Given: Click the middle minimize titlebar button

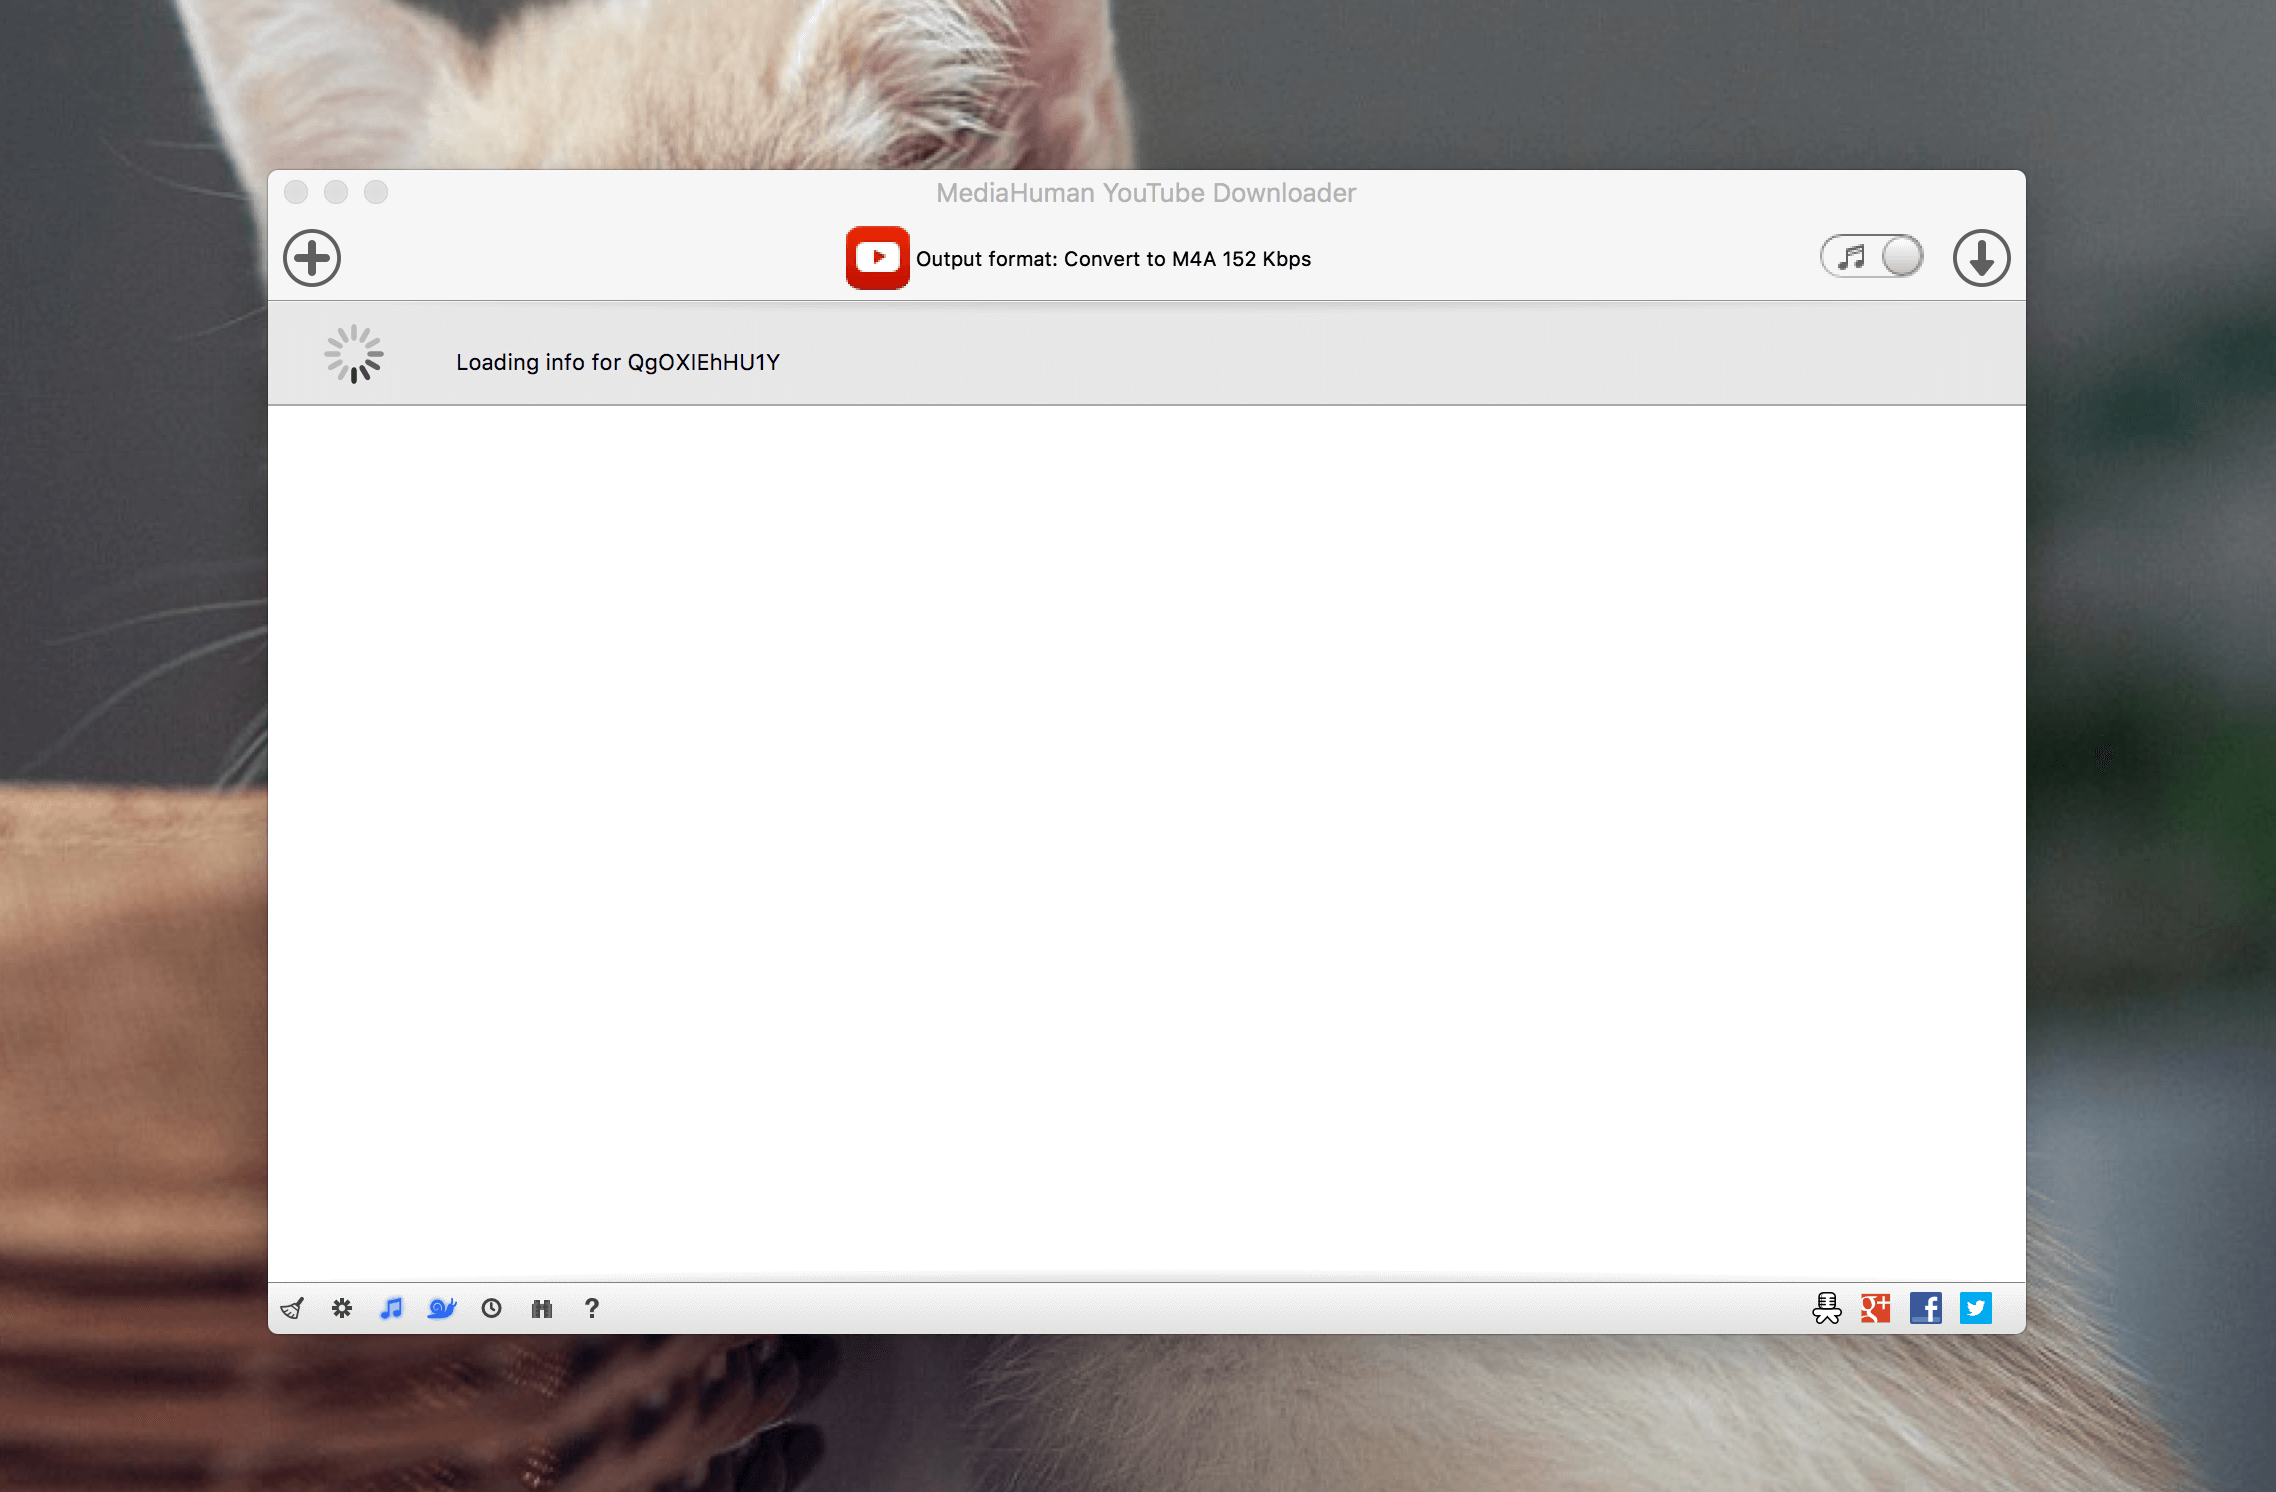Looking at the screenshot, I should (336, 192).
